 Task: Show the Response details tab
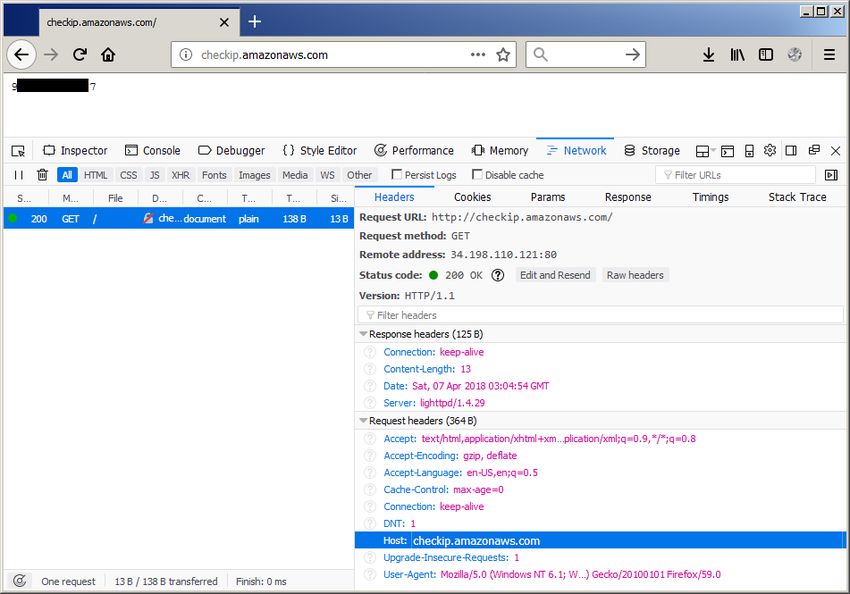coord(628,197)
